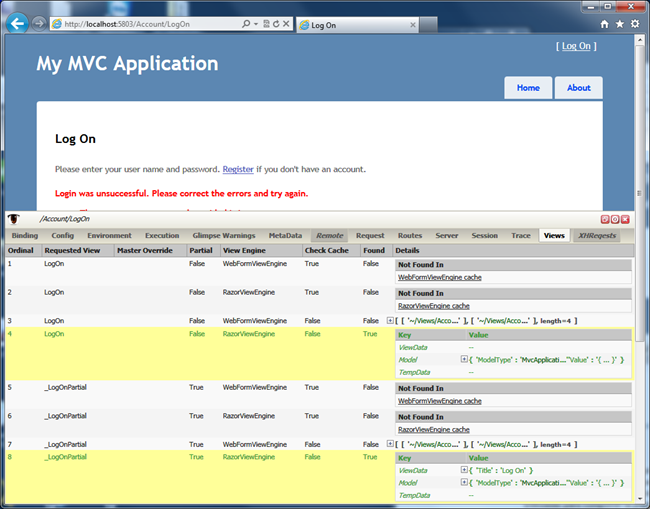650x509 pixels.
Task: Click the browser Forward arrow button
Action: 38,23
